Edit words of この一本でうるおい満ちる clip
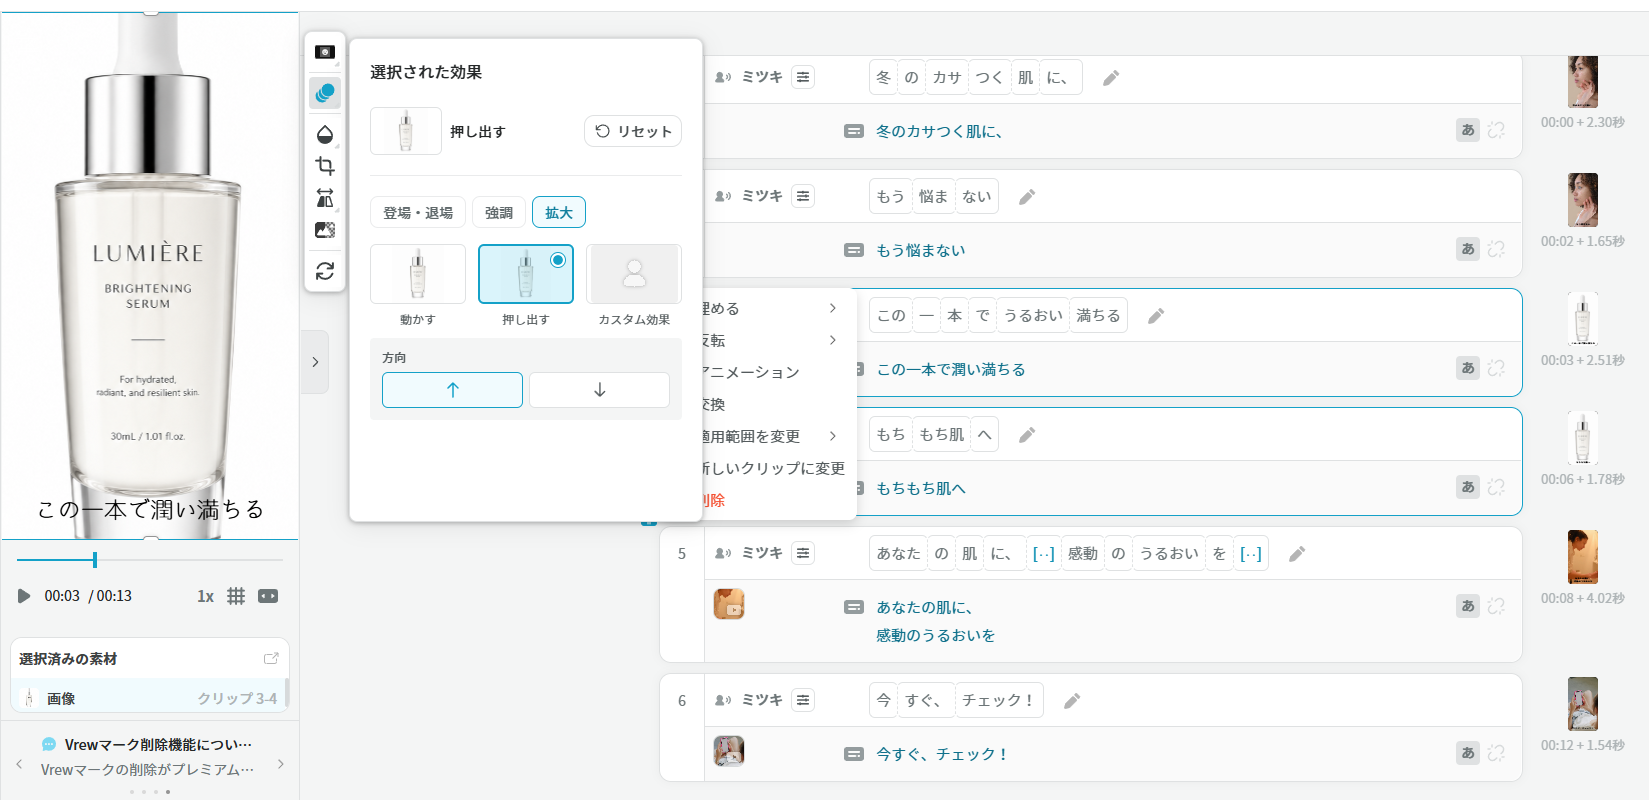The width and height of the screenshot is (1649, 800). pyautogui.click(x=1156, y=316)
